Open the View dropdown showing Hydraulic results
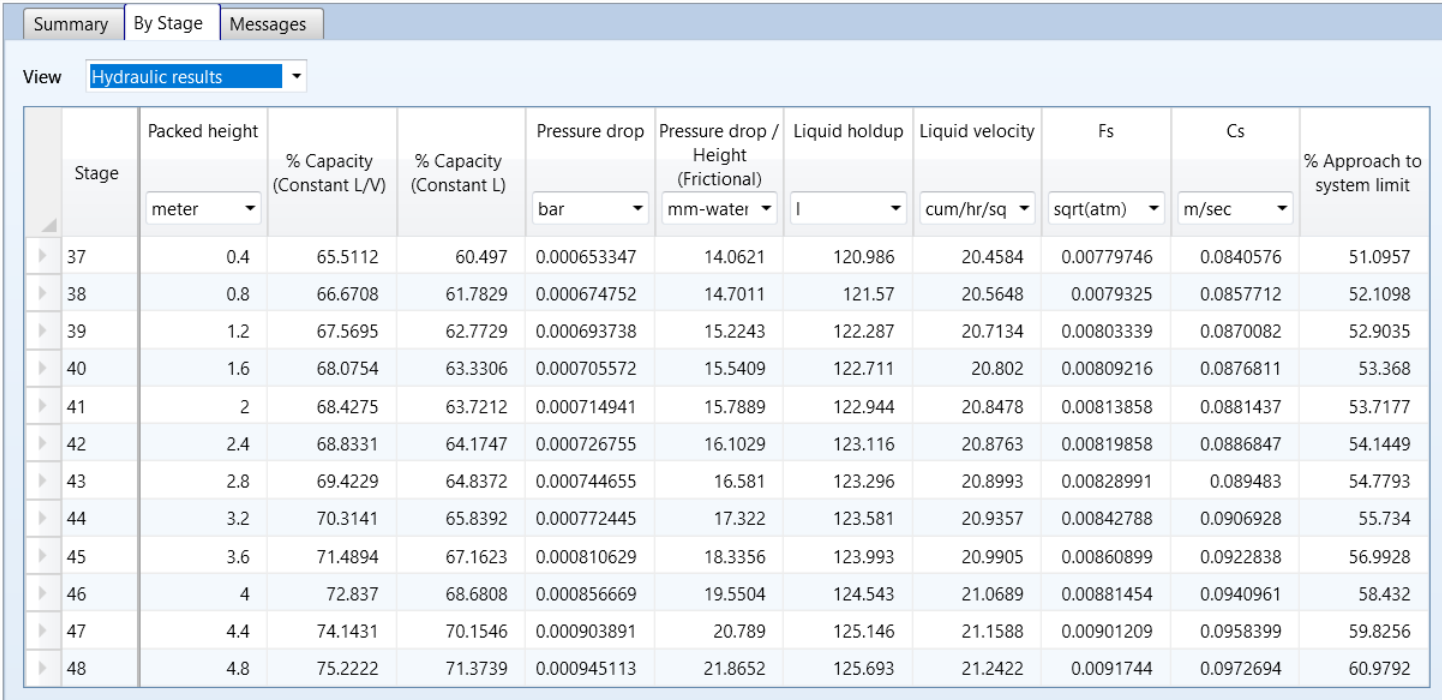Image resolution: width=1442 pixels, height=700 pixels. coord(197,77)
